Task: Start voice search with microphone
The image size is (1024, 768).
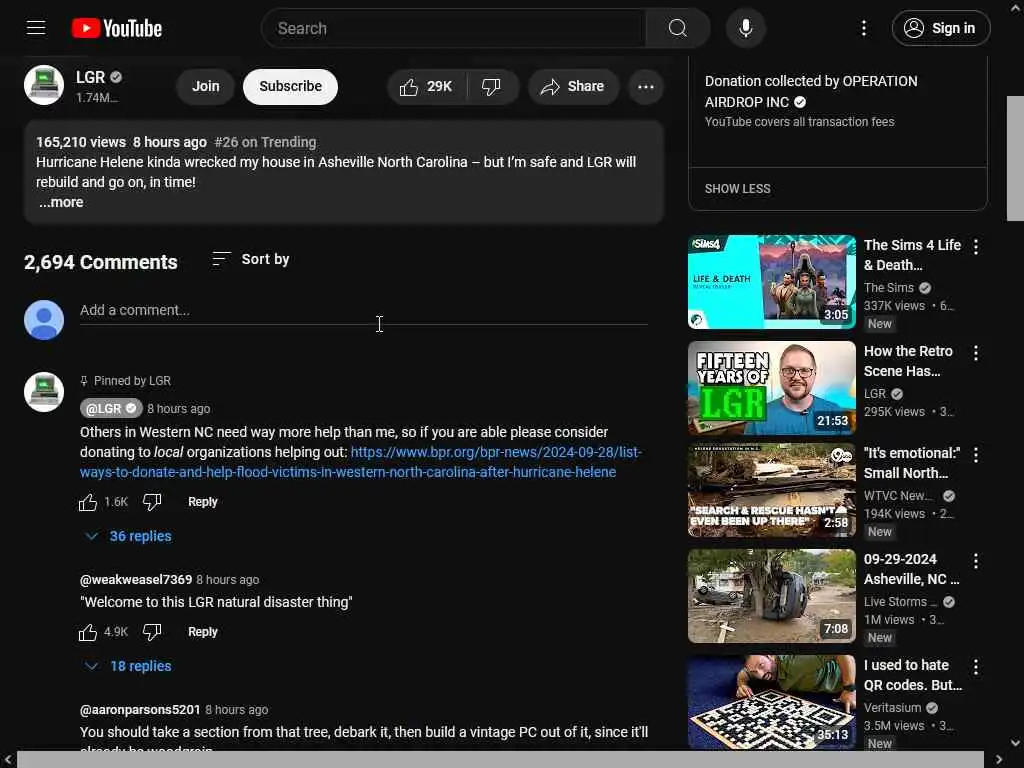Action: pyautogui.click(x=745, y=28)
